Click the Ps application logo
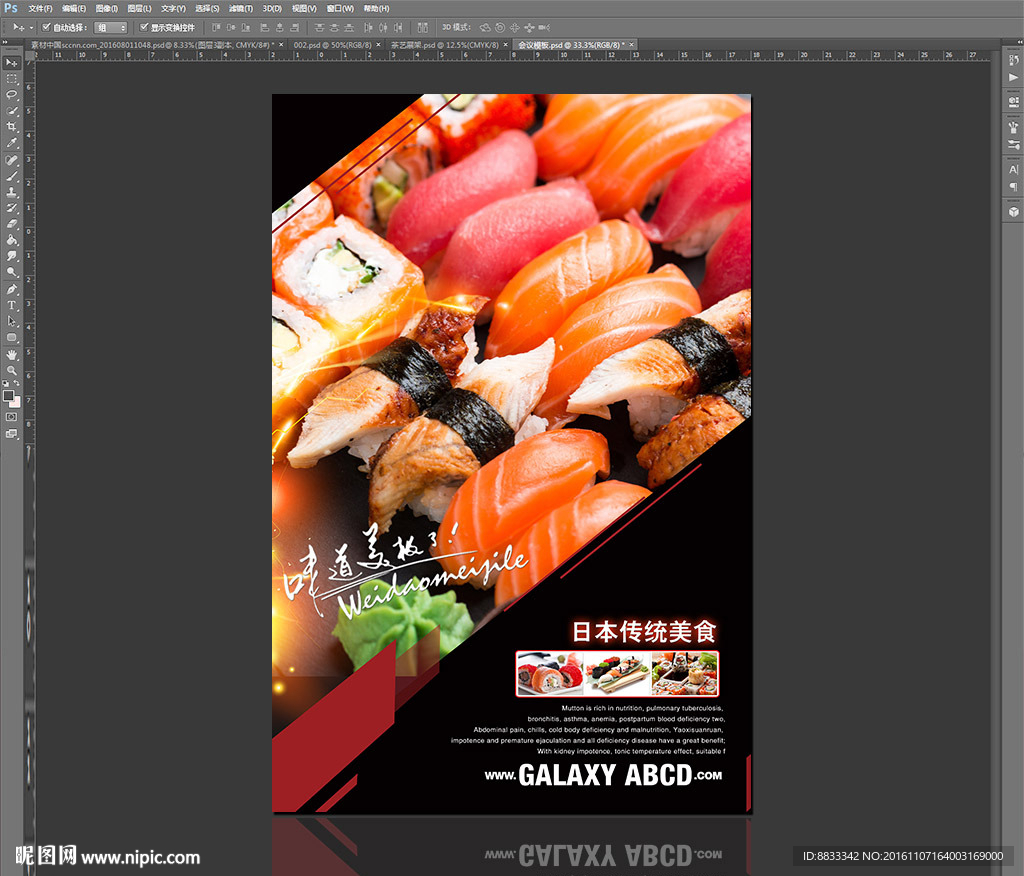1024x876 pixels. pos(10,8)
